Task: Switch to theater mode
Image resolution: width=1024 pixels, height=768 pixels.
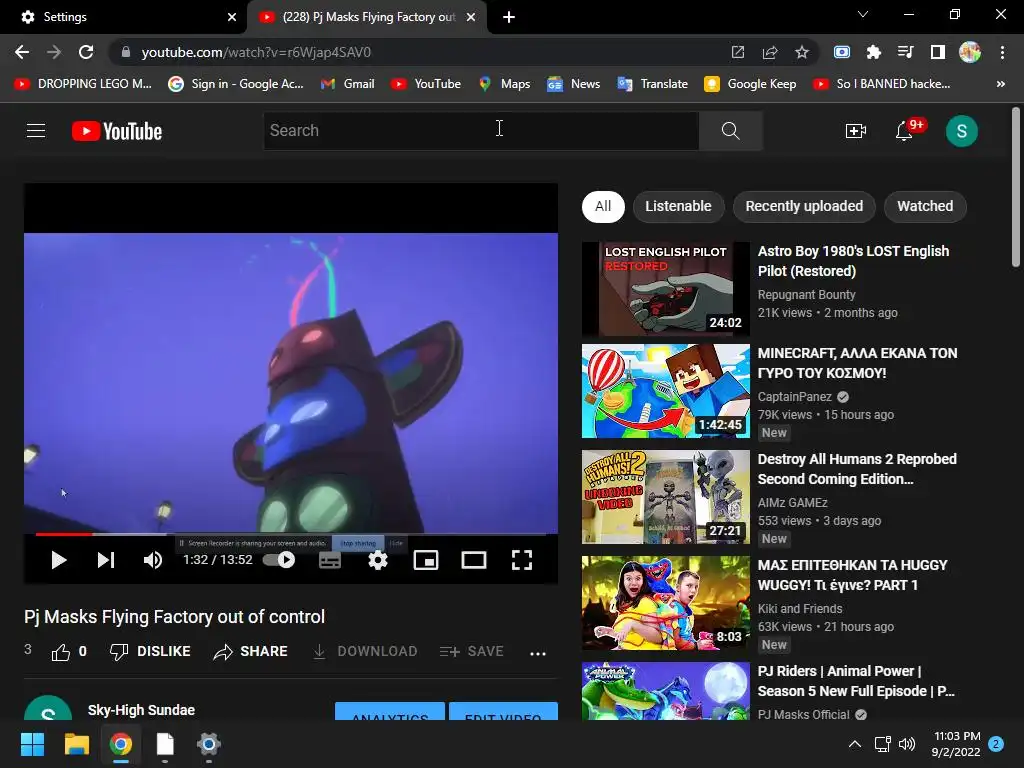Action: pos(473,560)
